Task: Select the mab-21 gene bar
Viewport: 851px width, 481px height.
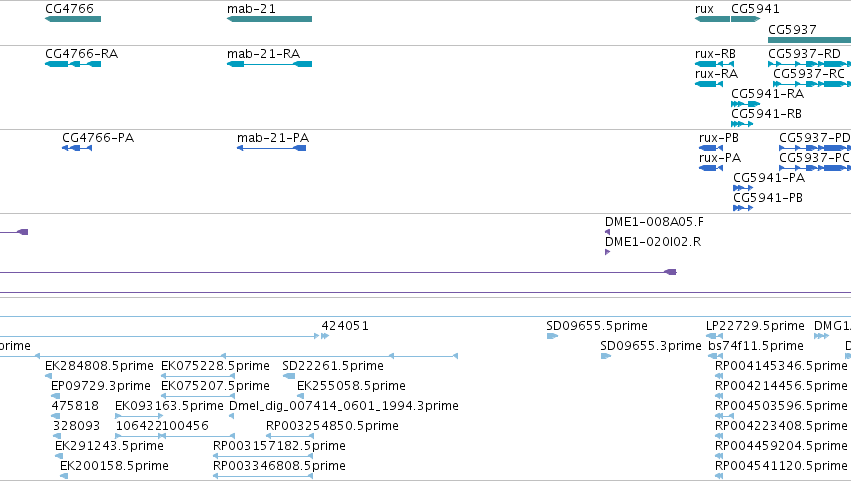Action: [x=269, y=19]
